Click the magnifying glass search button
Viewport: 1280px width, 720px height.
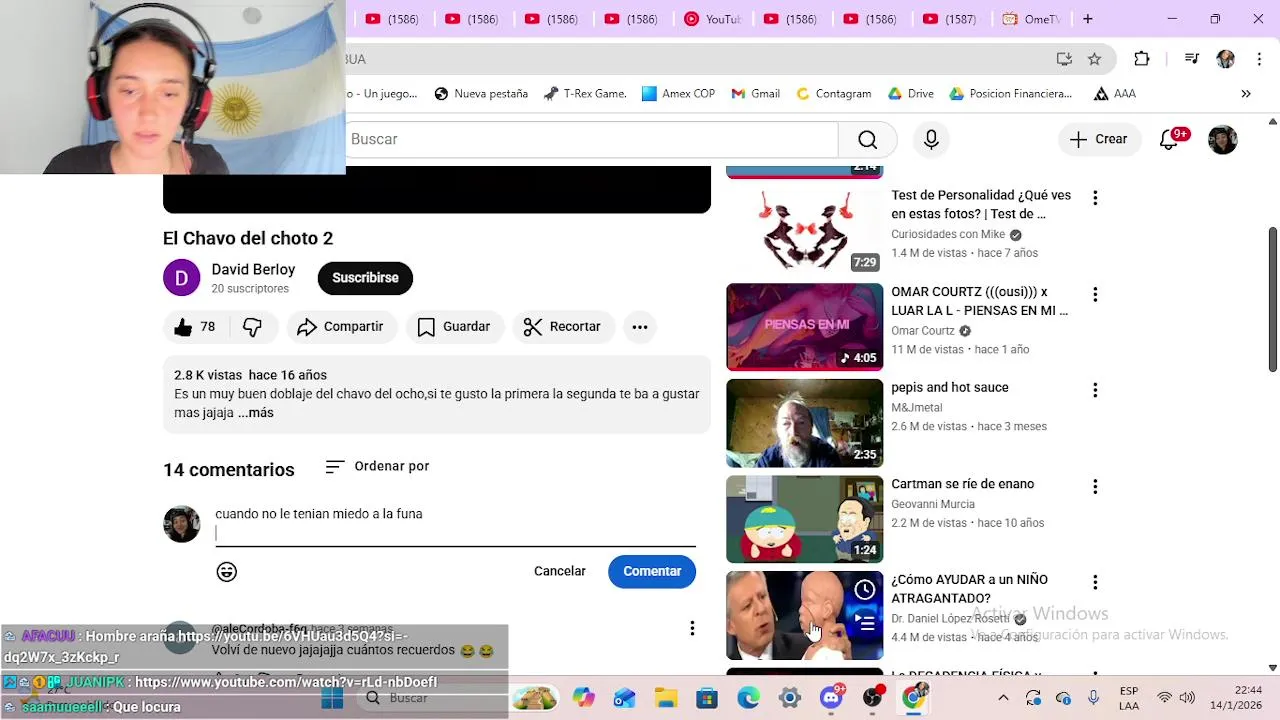point(867,140)
